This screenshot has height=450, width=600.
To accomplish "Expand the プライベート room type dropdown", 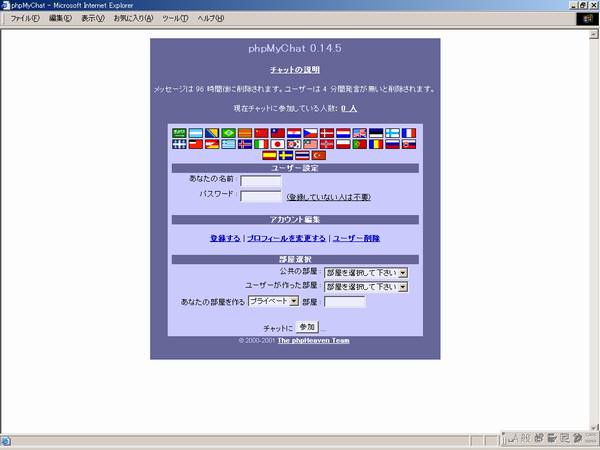I will 273,301.
